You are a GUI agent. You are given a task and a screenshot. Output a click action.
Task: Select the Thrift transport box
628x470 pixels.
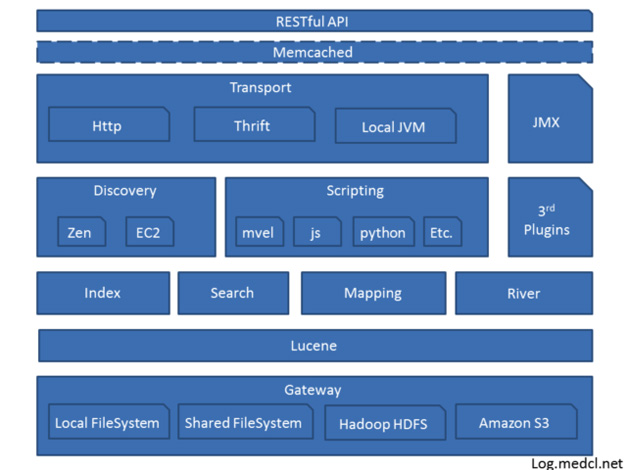pos(252,126)
